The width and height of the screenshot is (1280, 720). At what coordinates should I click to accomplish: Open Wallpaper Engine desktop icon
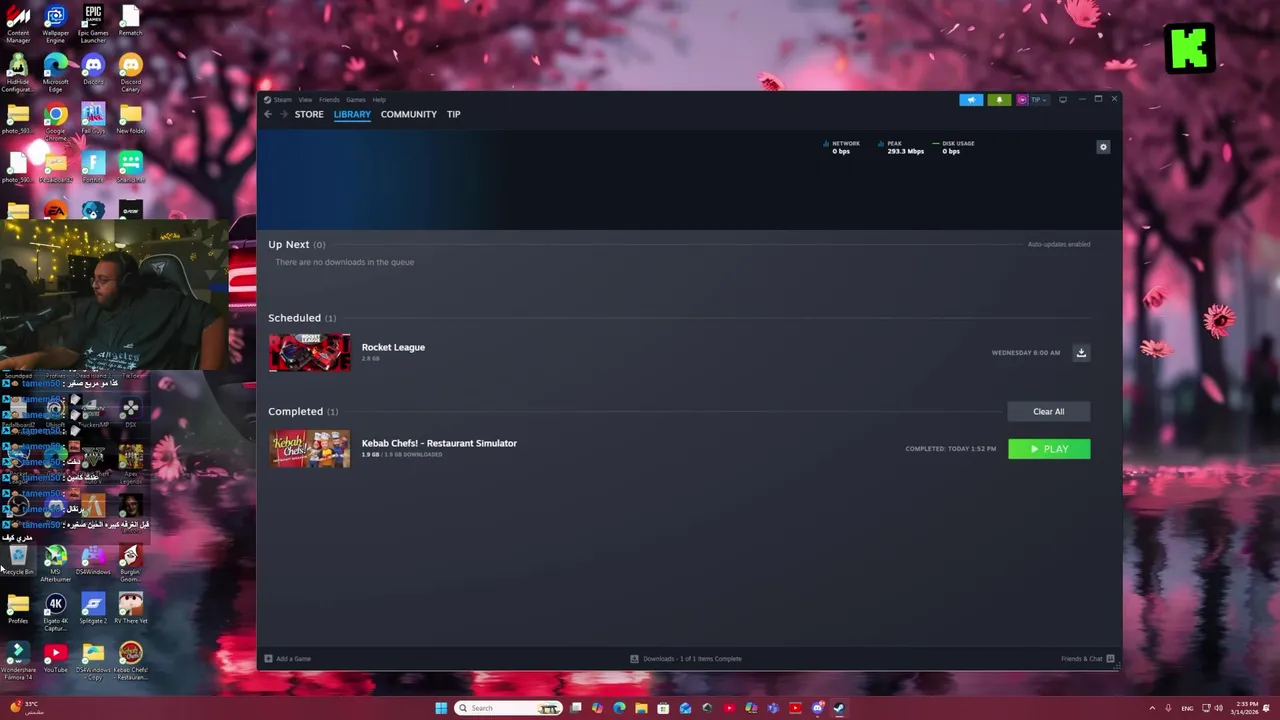pyautogui.click(x=55, y=24)
